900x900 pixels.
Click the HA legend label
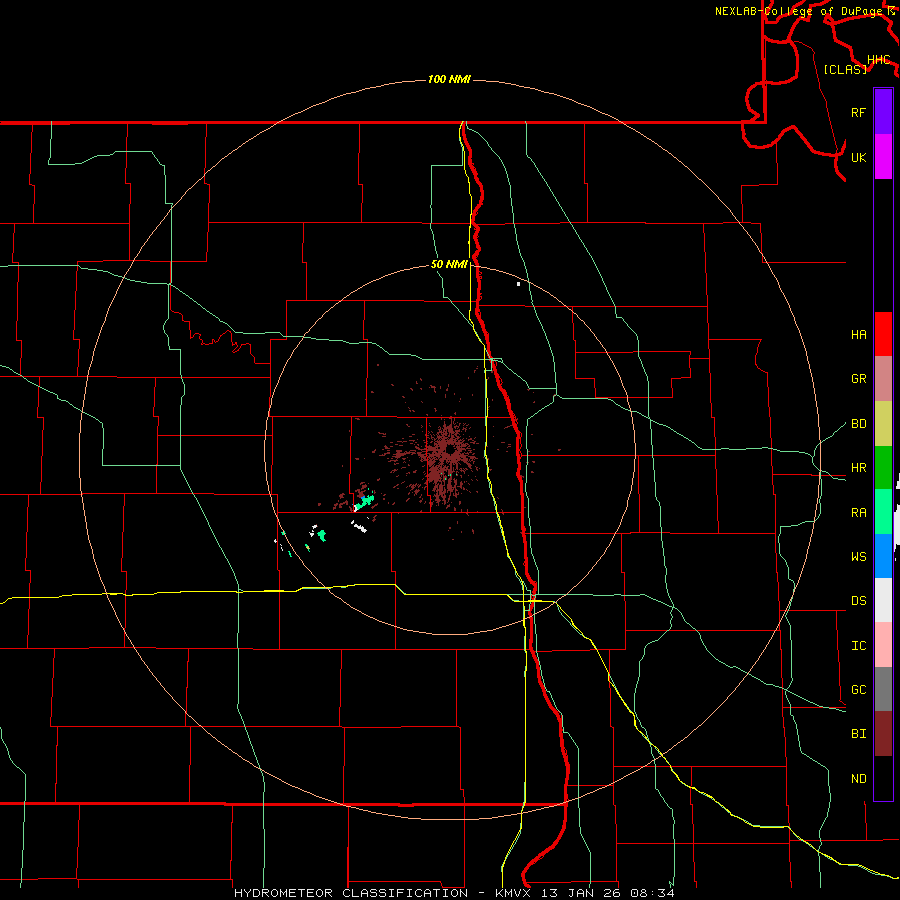[858, 335]
